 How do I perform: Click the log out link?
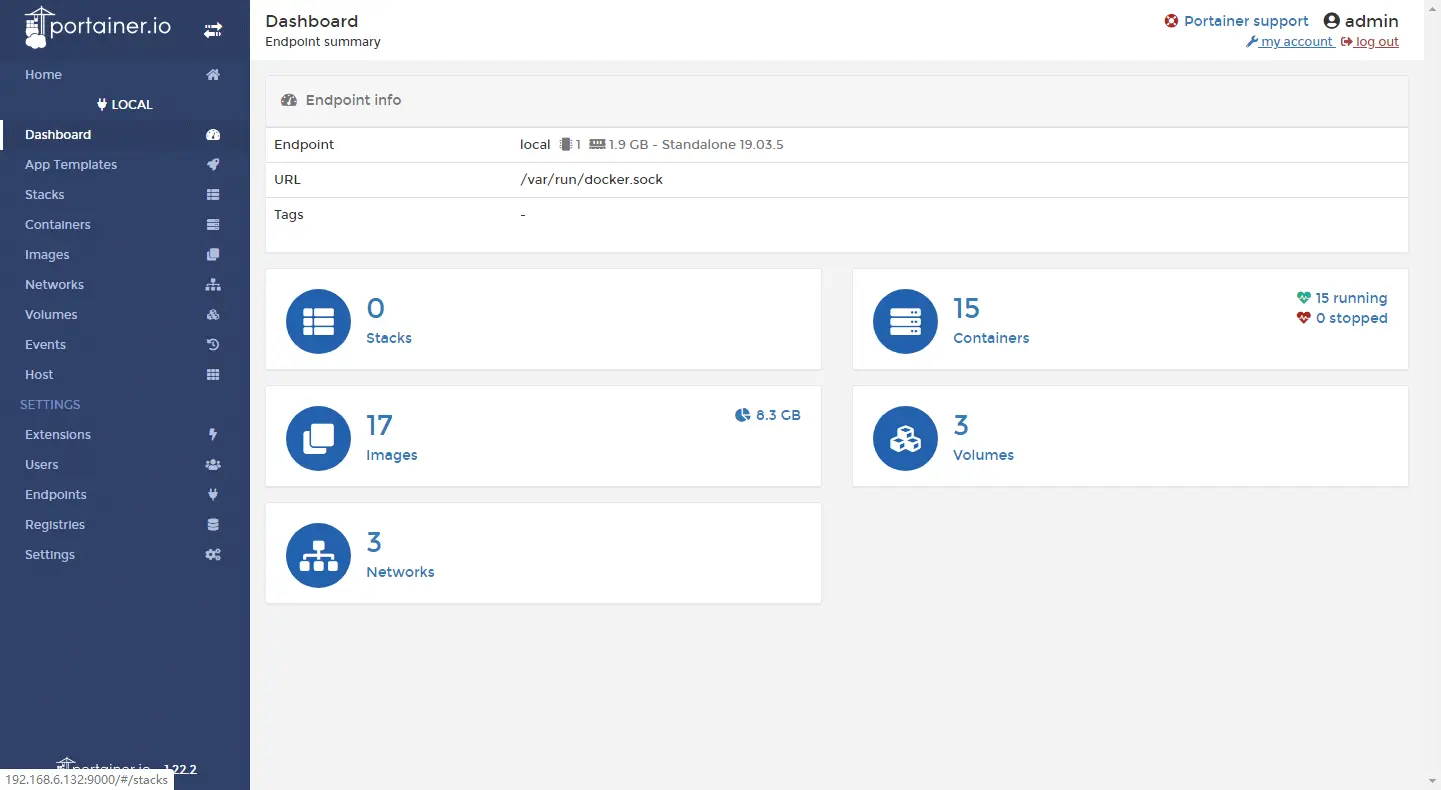(x=1370, y=42)
